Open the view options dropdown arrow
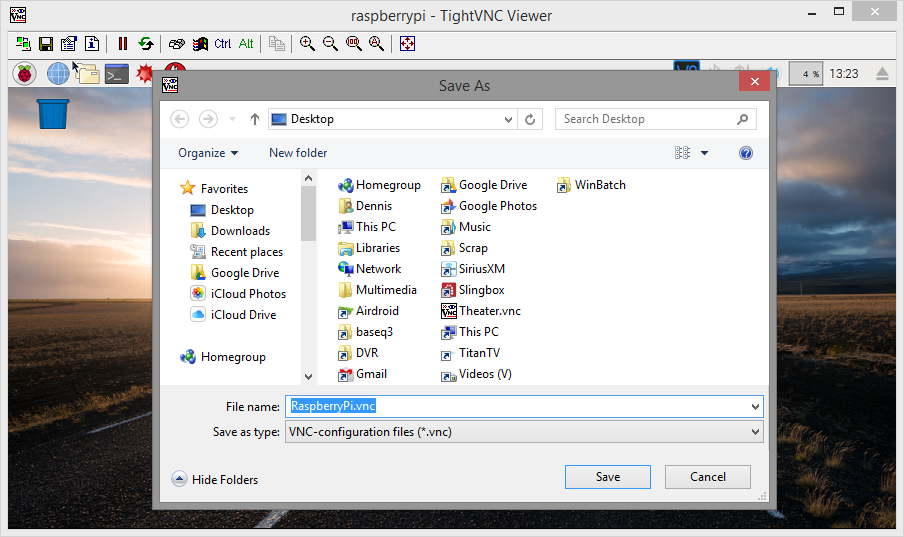This screenshot has width=904, height=537. (x=705, y=153)
